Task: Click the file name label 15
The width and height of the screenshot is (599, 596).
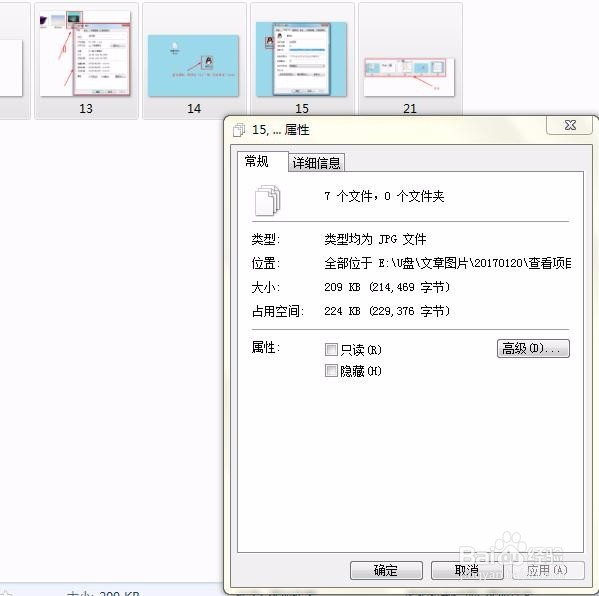Action: pyautogui.click(x=302, y=109)
